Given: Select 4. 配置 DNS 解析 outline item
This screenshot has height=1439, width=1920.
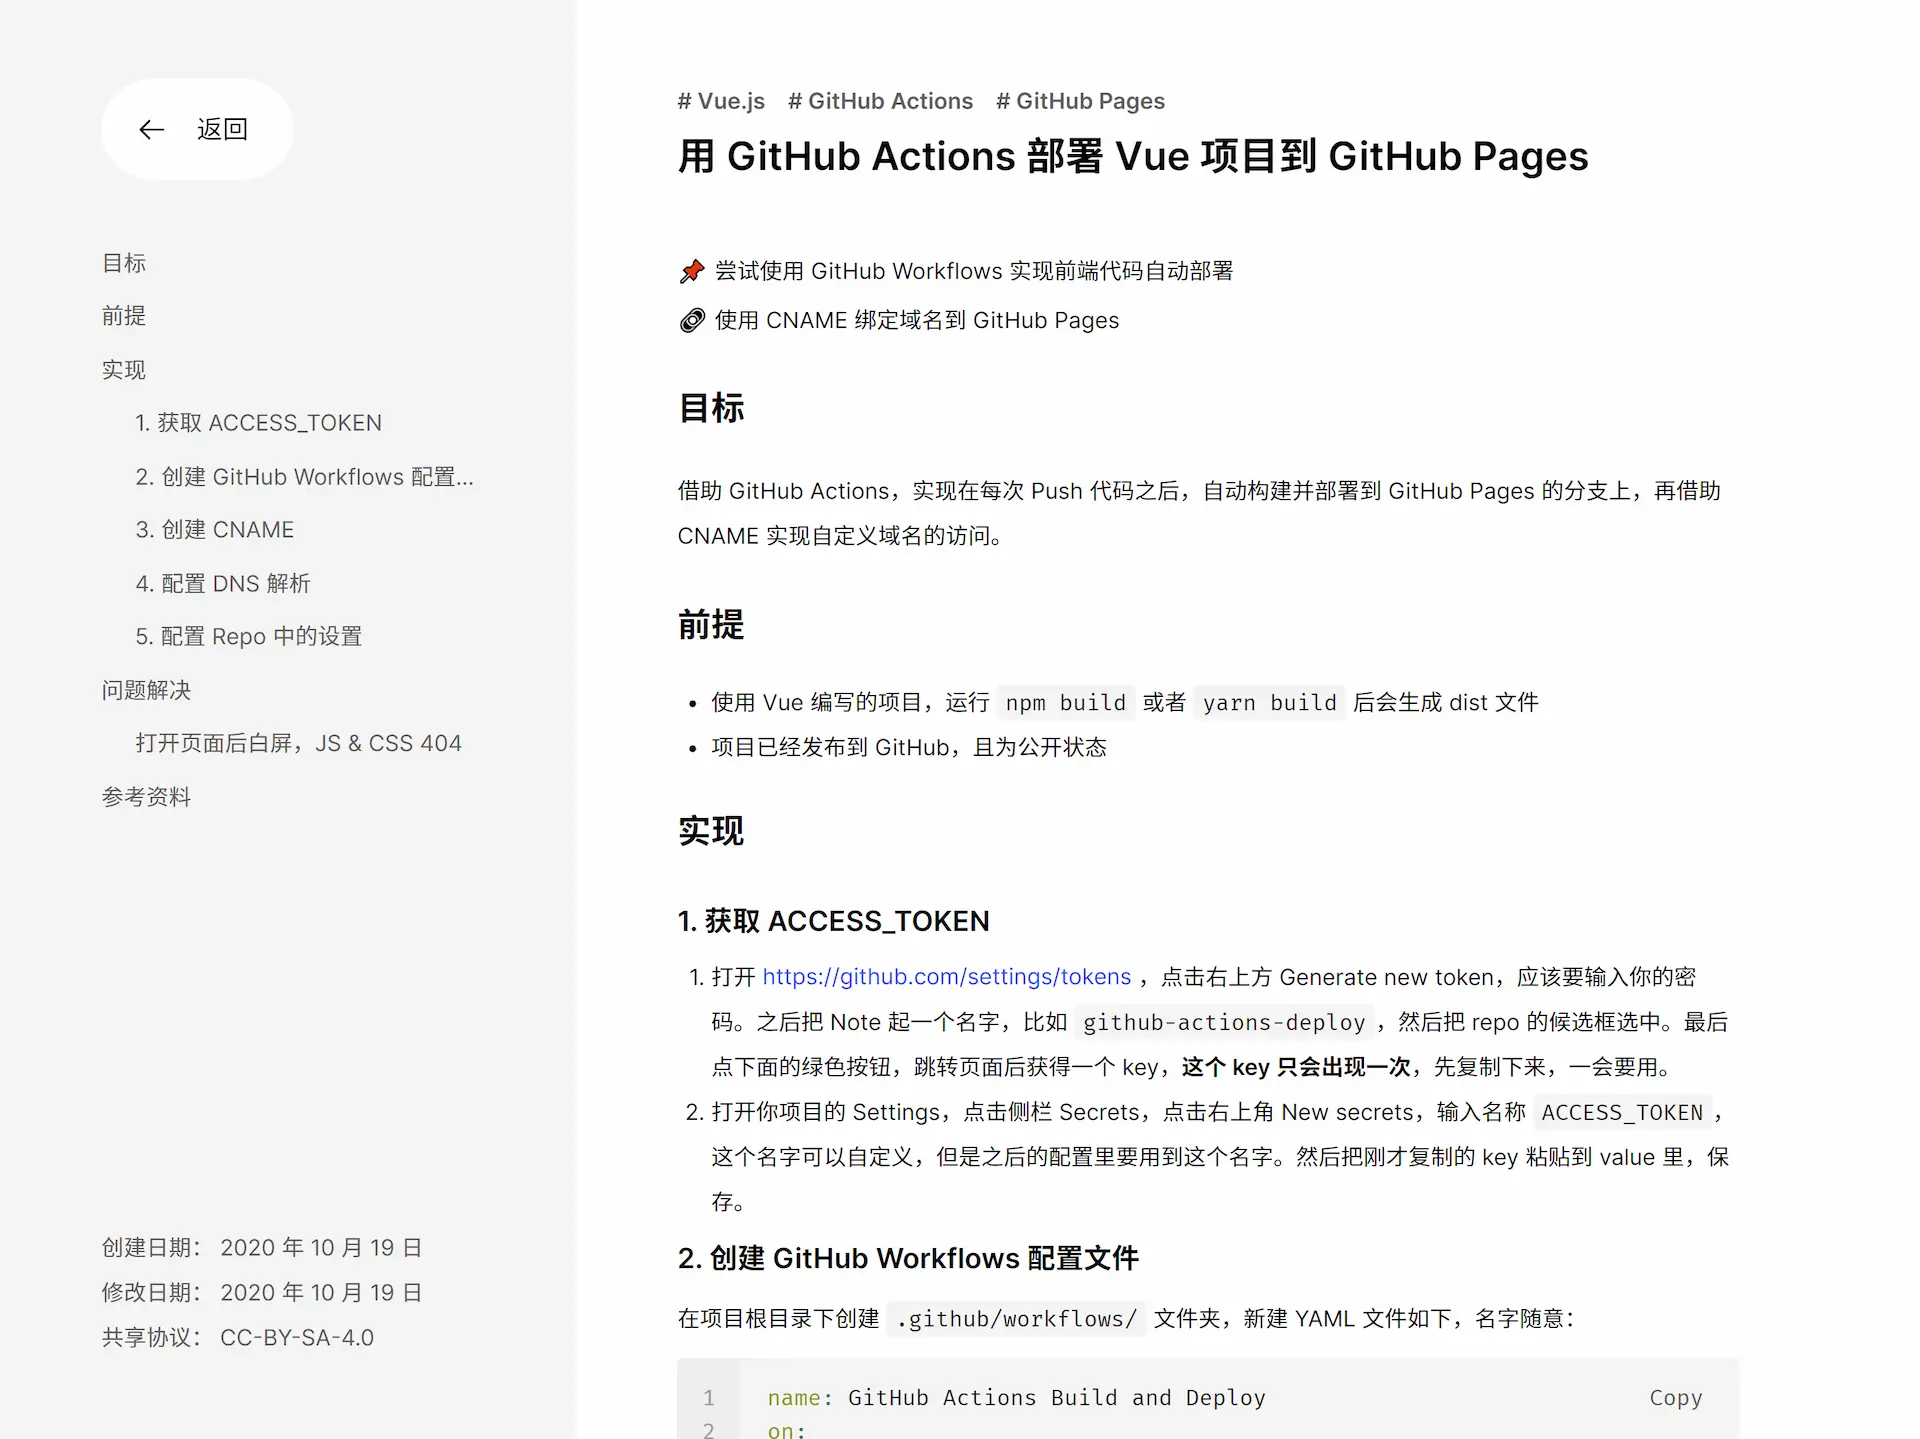Looking at the screenshot, I should pos(222,583).
